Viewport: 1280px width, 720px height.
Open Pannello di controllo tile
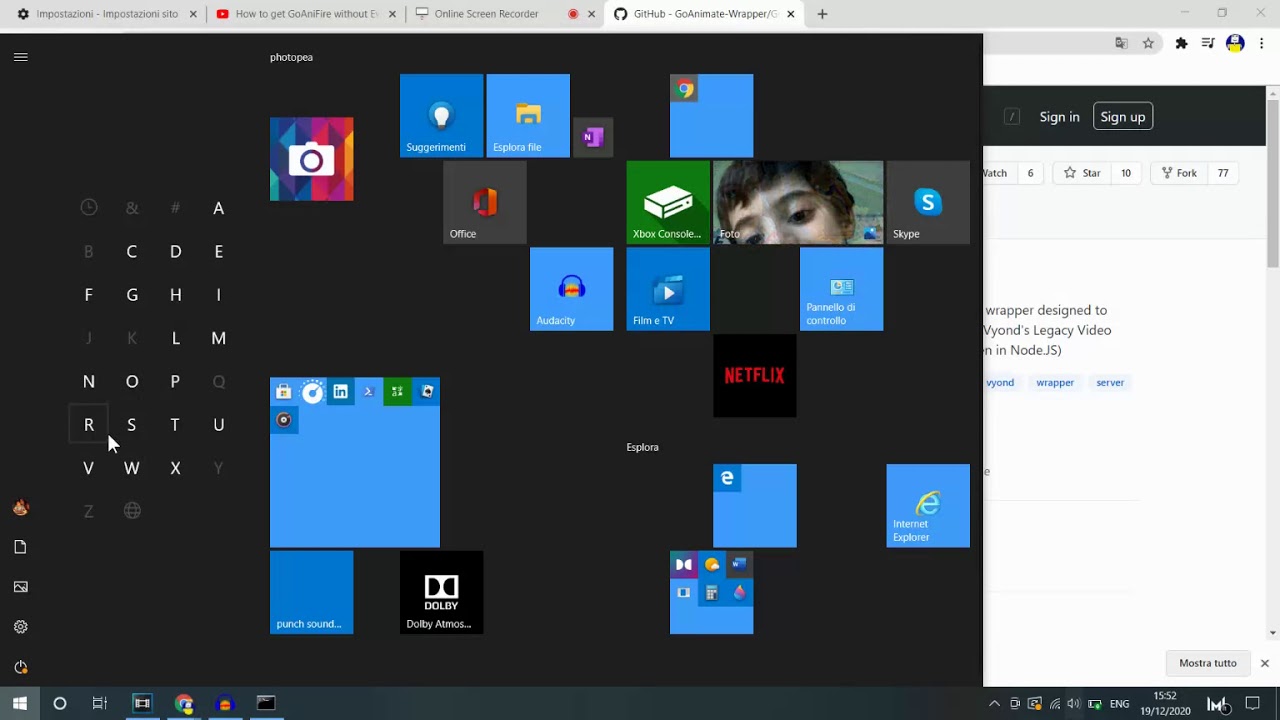point(841,289)
